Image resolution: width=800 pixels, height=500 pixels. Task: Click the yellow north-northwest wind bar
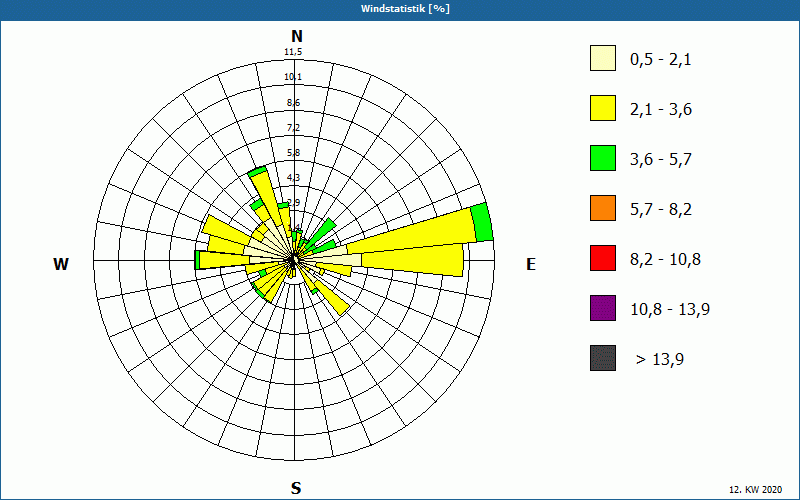click(268, 199)
